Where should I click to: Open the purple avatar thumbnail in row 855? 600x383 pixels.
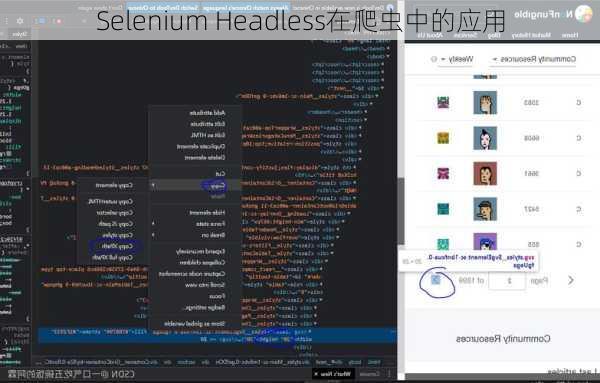485,242
